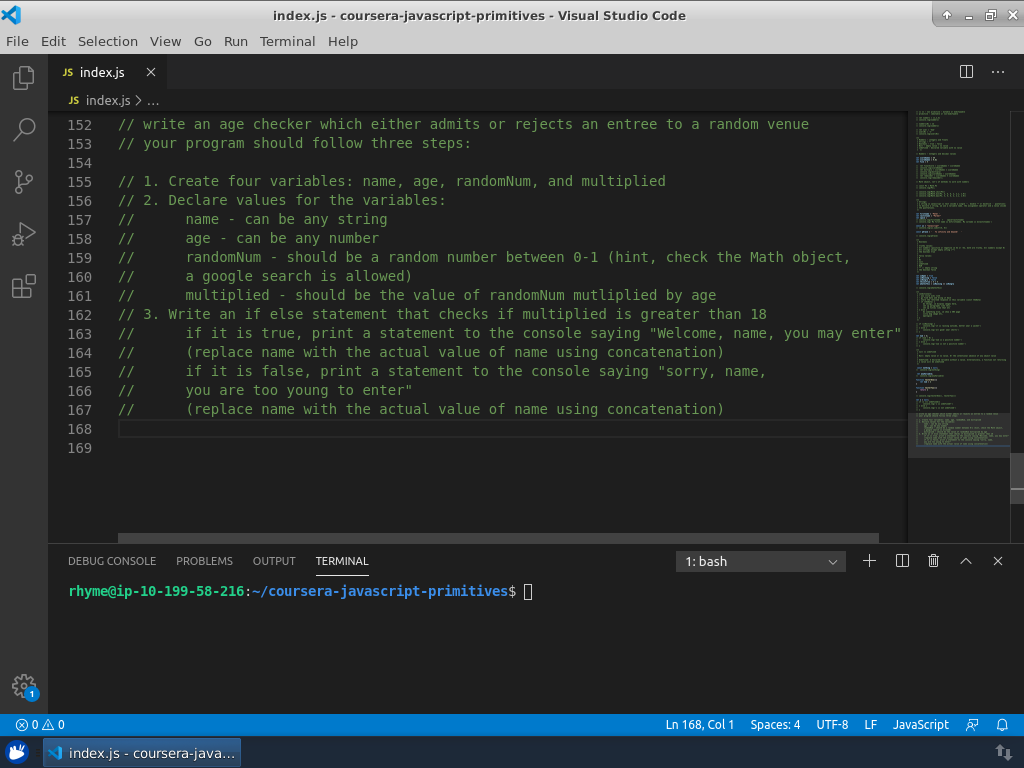
Task: Open the Run menu
Action: coord(236,41)
